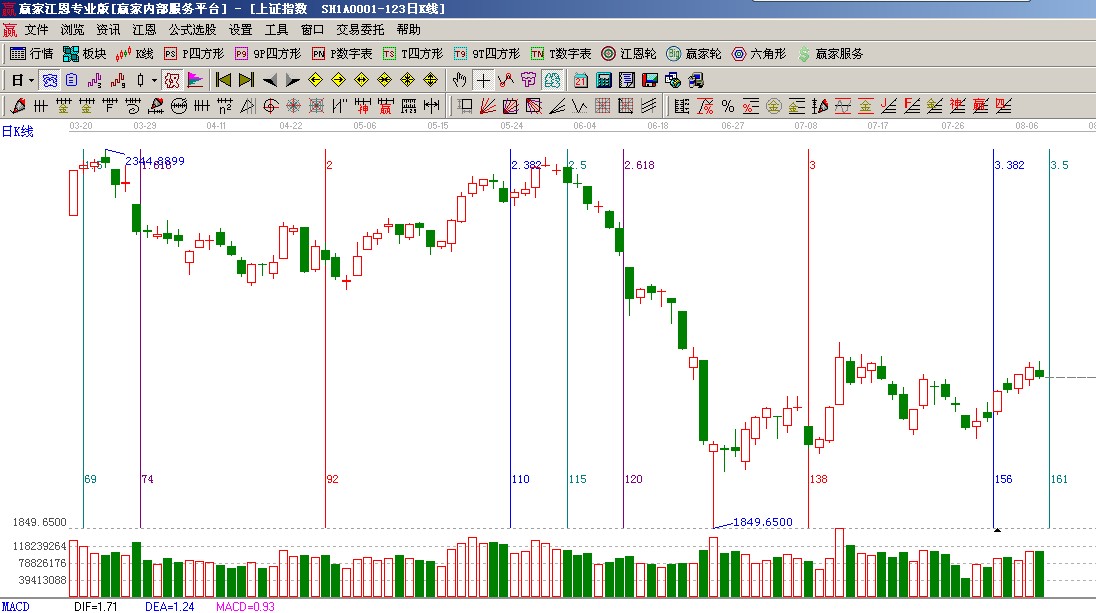Expand the candlestick style dropdown arrow
This screenshot has width=1096, height=613.
point(153,80)
